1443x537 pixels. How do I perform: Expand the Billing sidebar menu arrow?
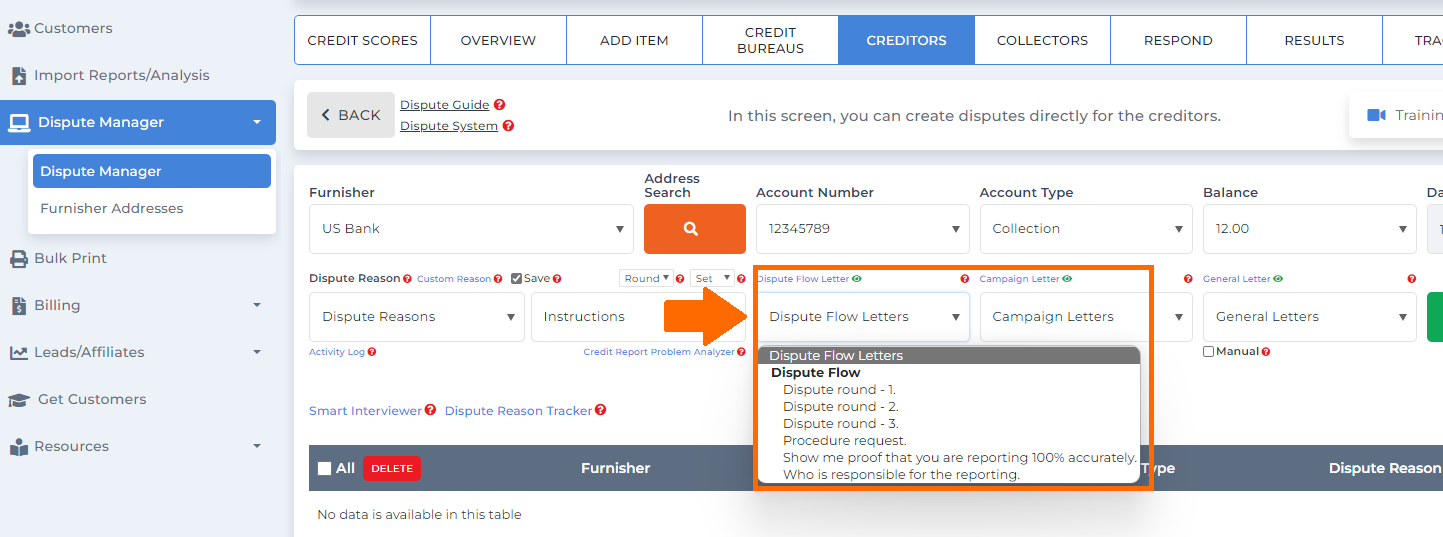(x=257, y=305)
